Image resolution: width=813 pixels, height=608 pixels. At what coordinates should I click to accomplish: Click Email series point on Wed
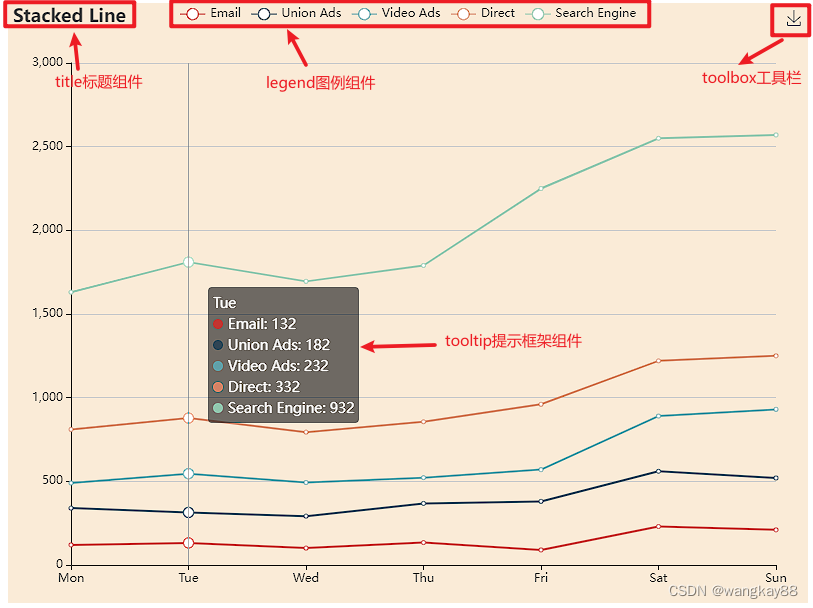(306, 548)
